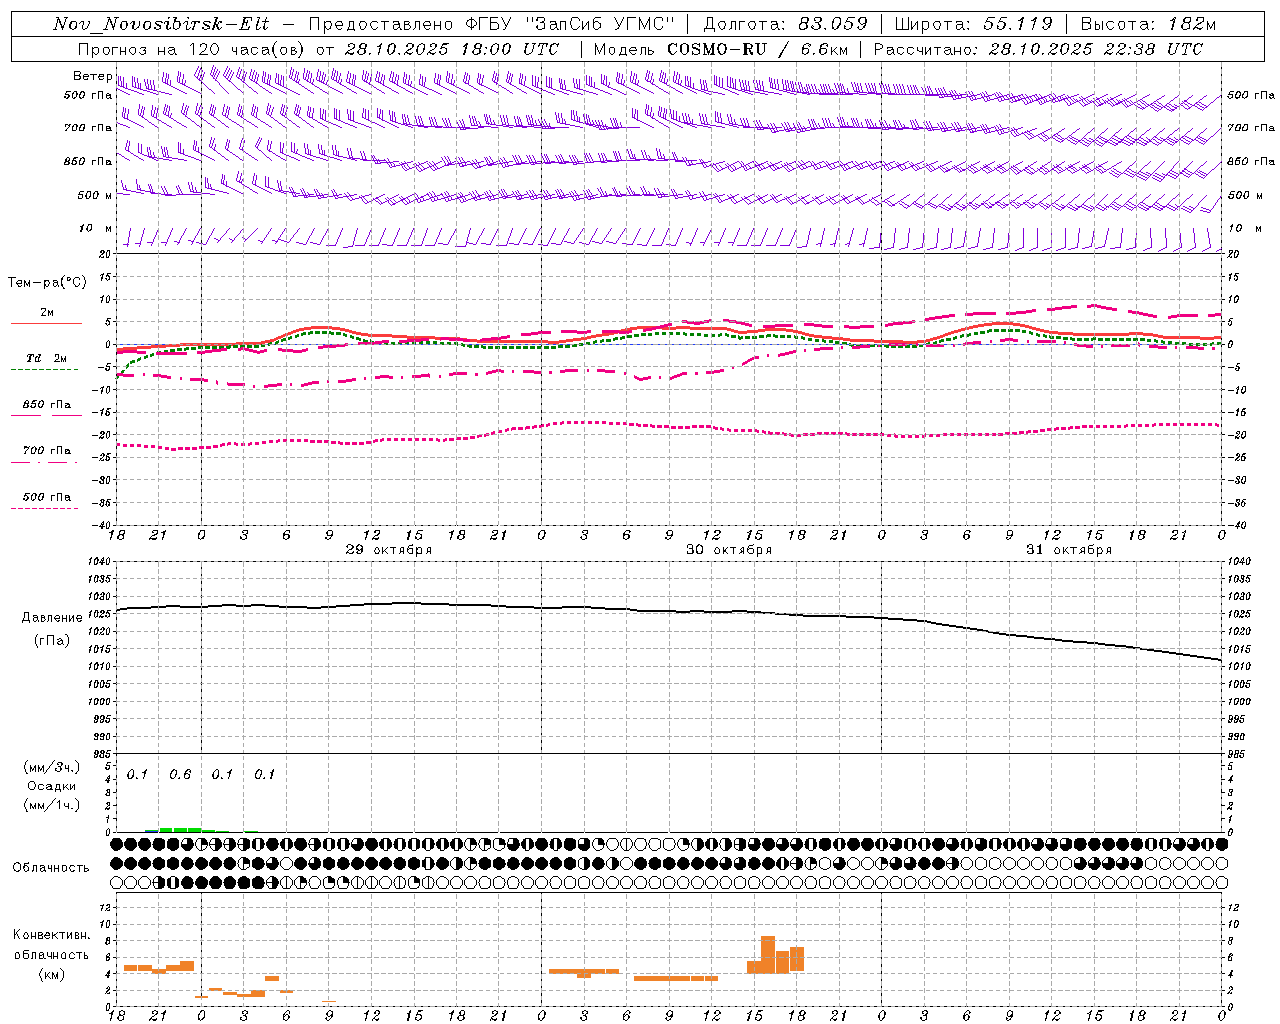Screen dimensions: 1280x1024
Task: Click the Ветер panel label
Action: click(x=92, y=76)
